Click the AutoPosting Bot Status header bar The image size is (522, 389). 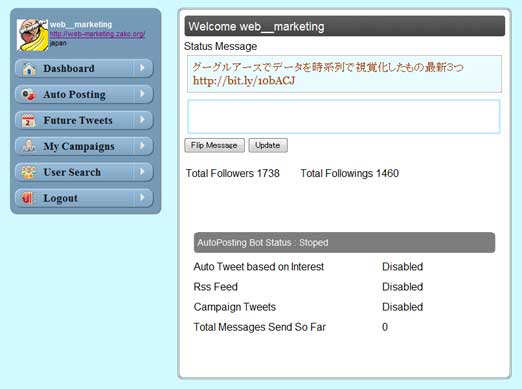pyautogui.click(x=344, y=243)
